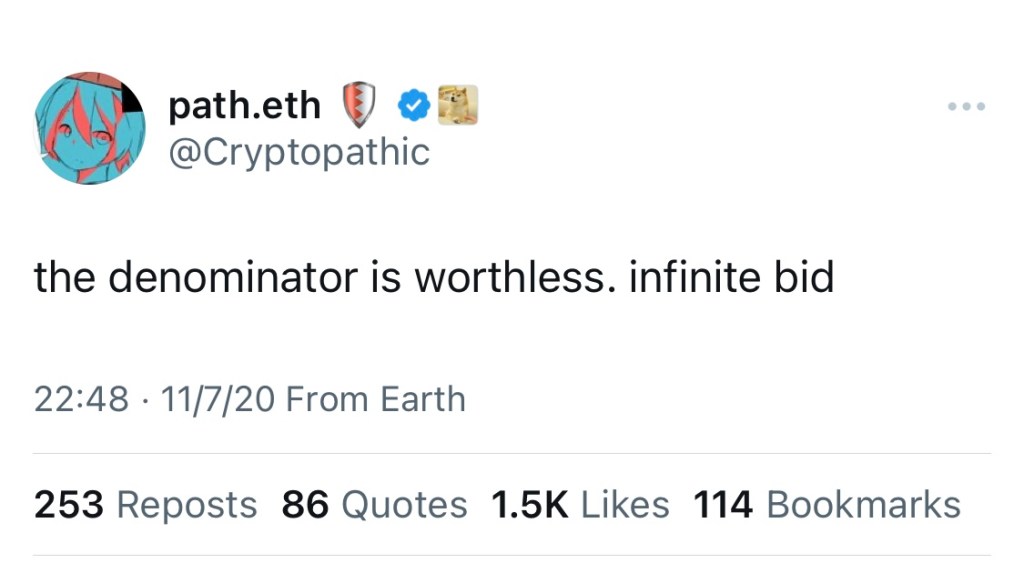Open the more options three-dot menu

pyautogui.click(x=967, y=106)
